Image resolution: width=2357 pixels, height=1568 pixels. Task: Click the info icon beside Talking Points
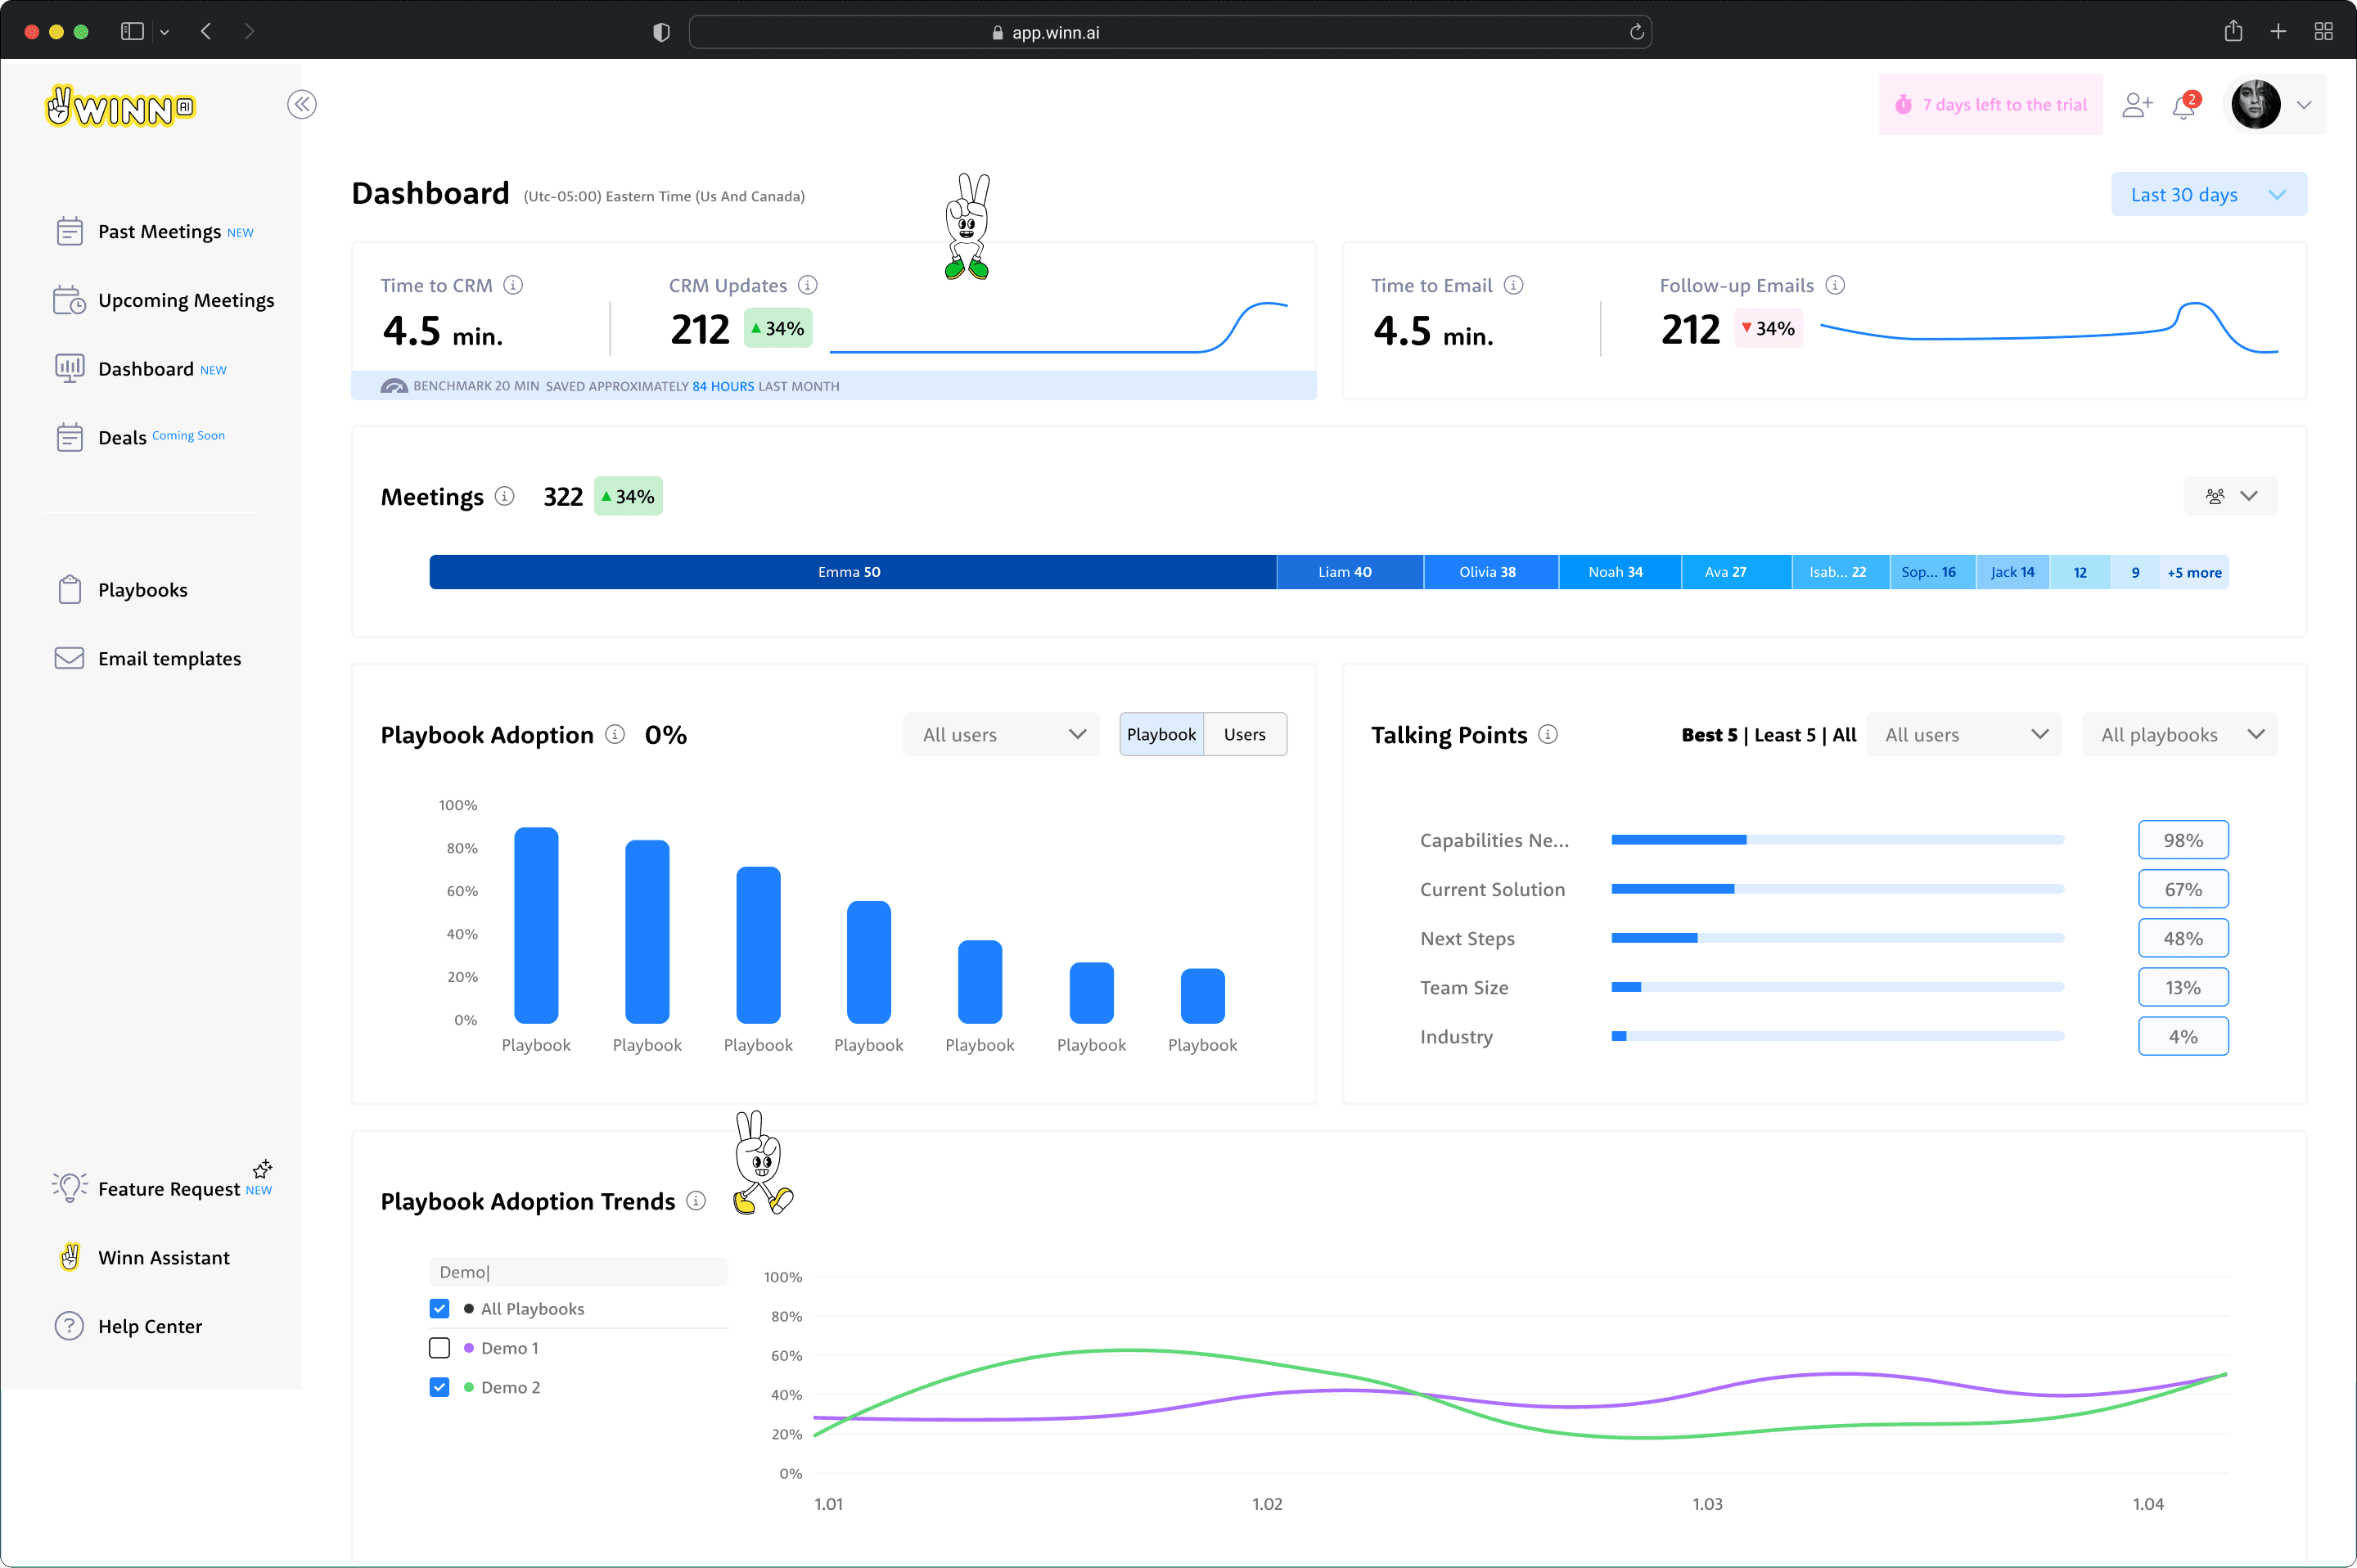1547,734
